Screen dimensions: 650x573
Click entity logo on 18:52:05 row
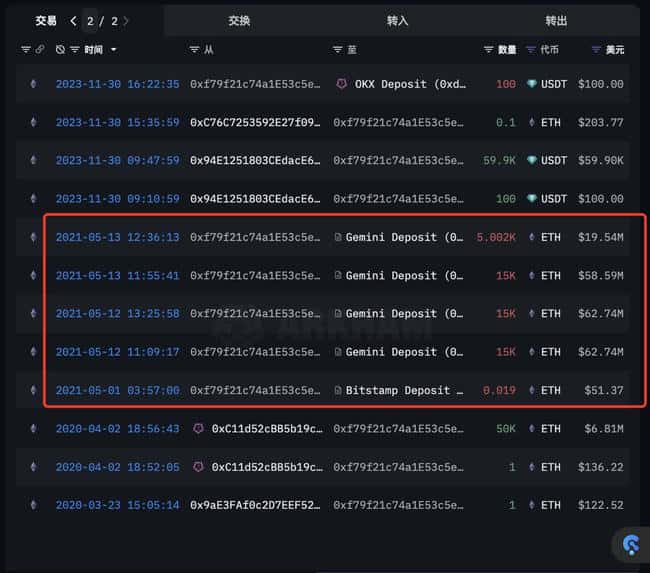(199, 466)
